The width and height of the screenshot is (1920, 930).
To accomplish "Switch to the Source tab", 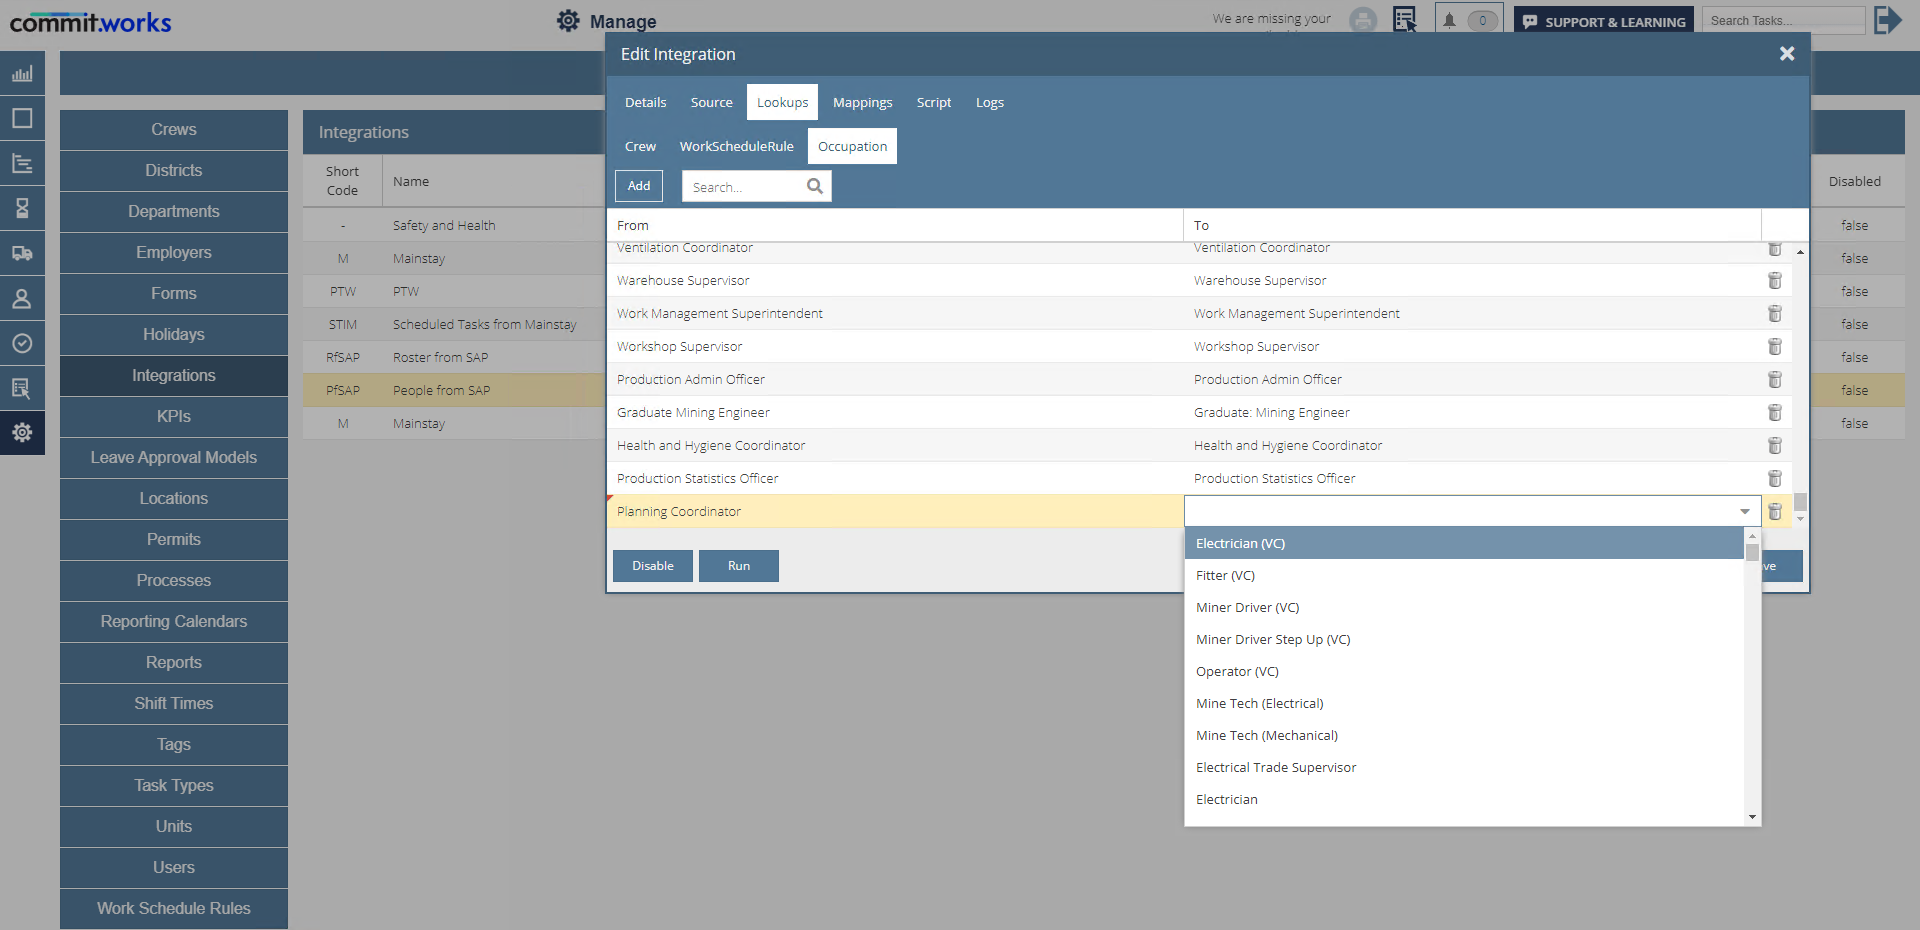I will tap(712, 103).
